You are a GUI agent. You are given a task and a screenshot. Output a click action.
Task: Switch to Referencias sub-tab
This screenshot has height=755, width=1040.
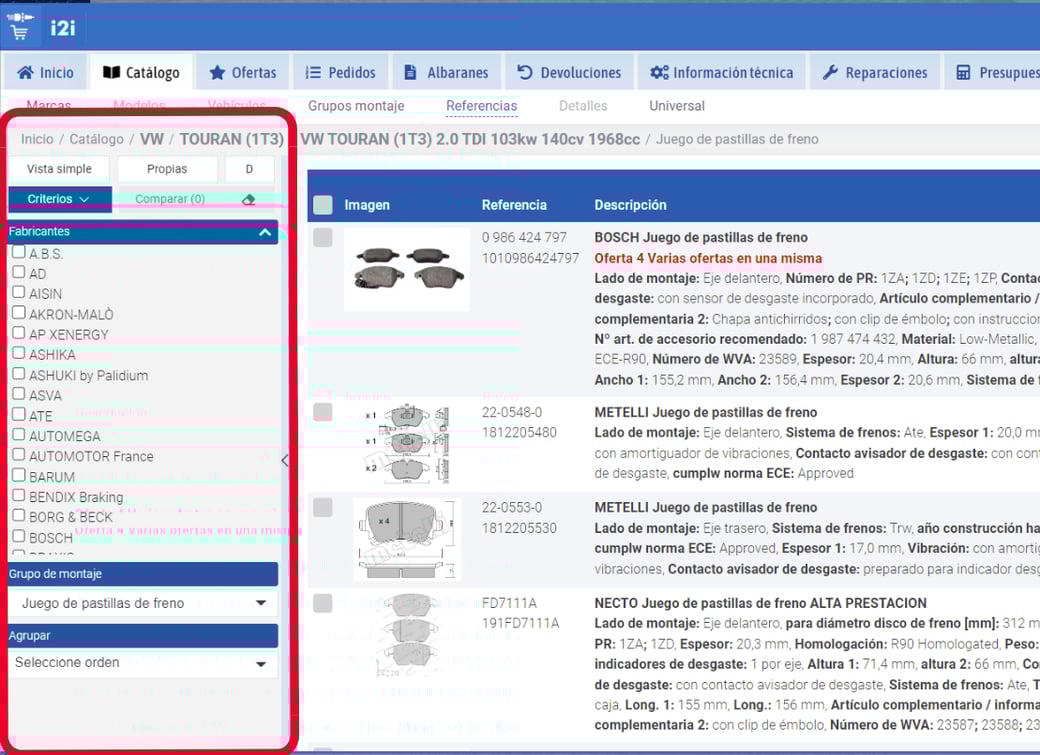[x=482, y=105]
